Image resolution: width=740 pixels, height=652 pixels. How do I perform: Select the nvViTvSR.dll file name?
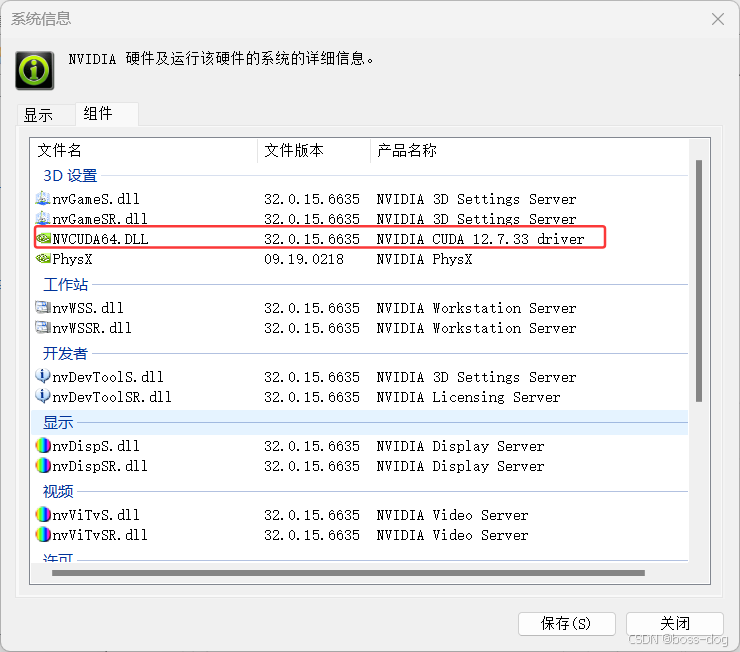point(100,535)
